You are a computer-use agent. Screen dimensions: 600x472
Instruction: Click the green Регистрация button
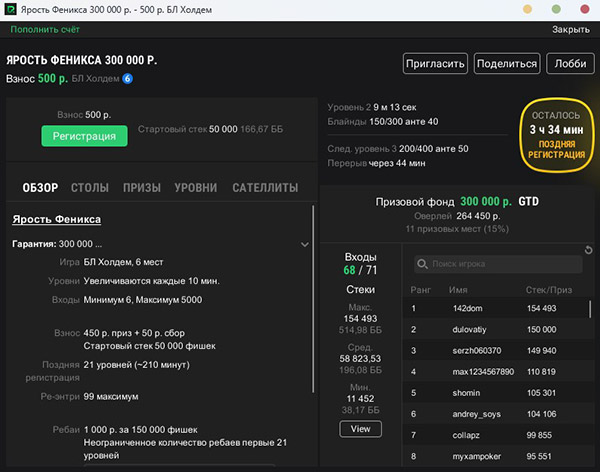(x=84, y=136)
